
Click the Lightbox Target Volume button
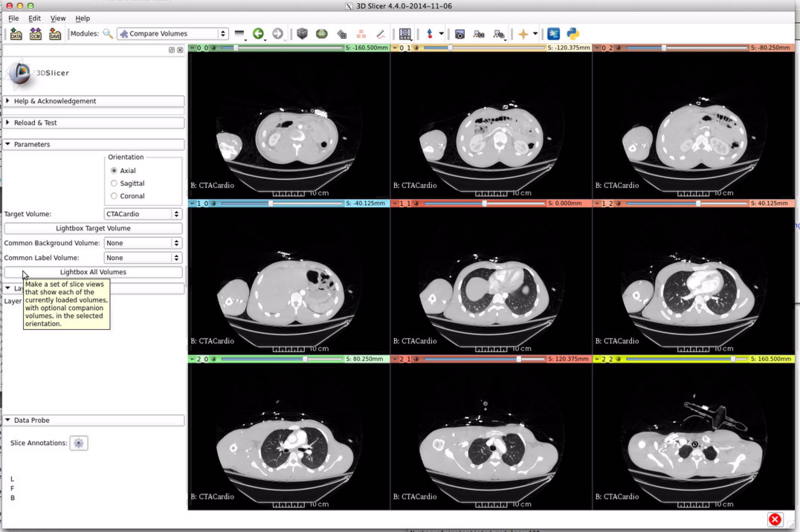click(93, 228)
